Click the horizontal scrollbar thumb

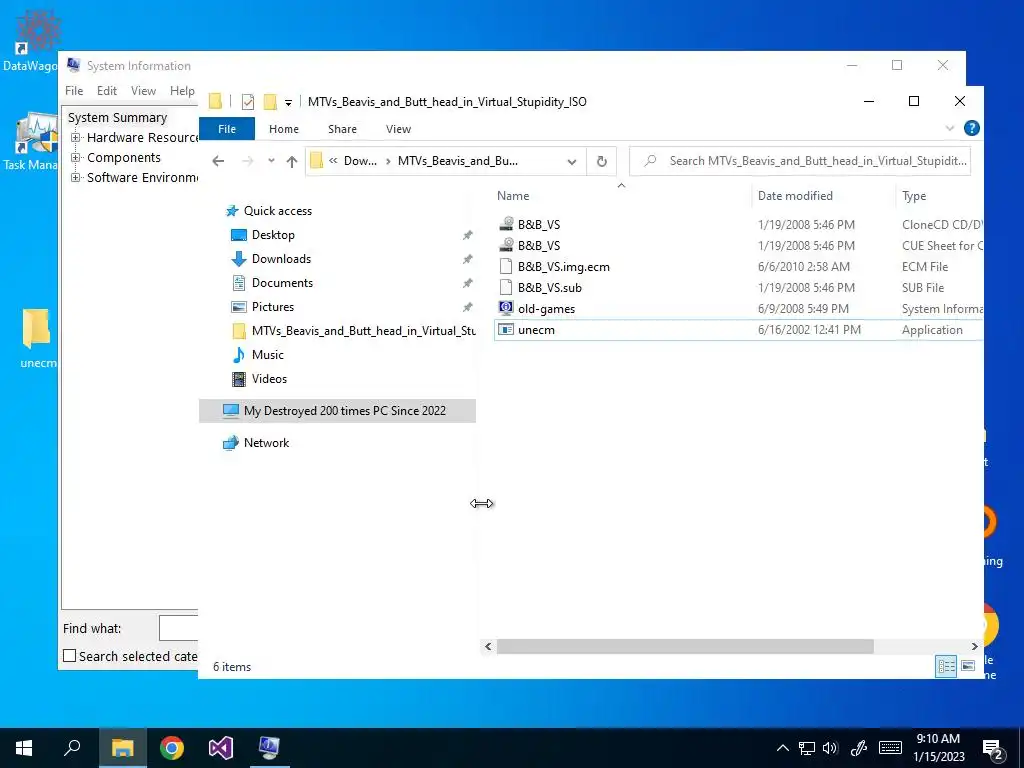coord(684,646)
